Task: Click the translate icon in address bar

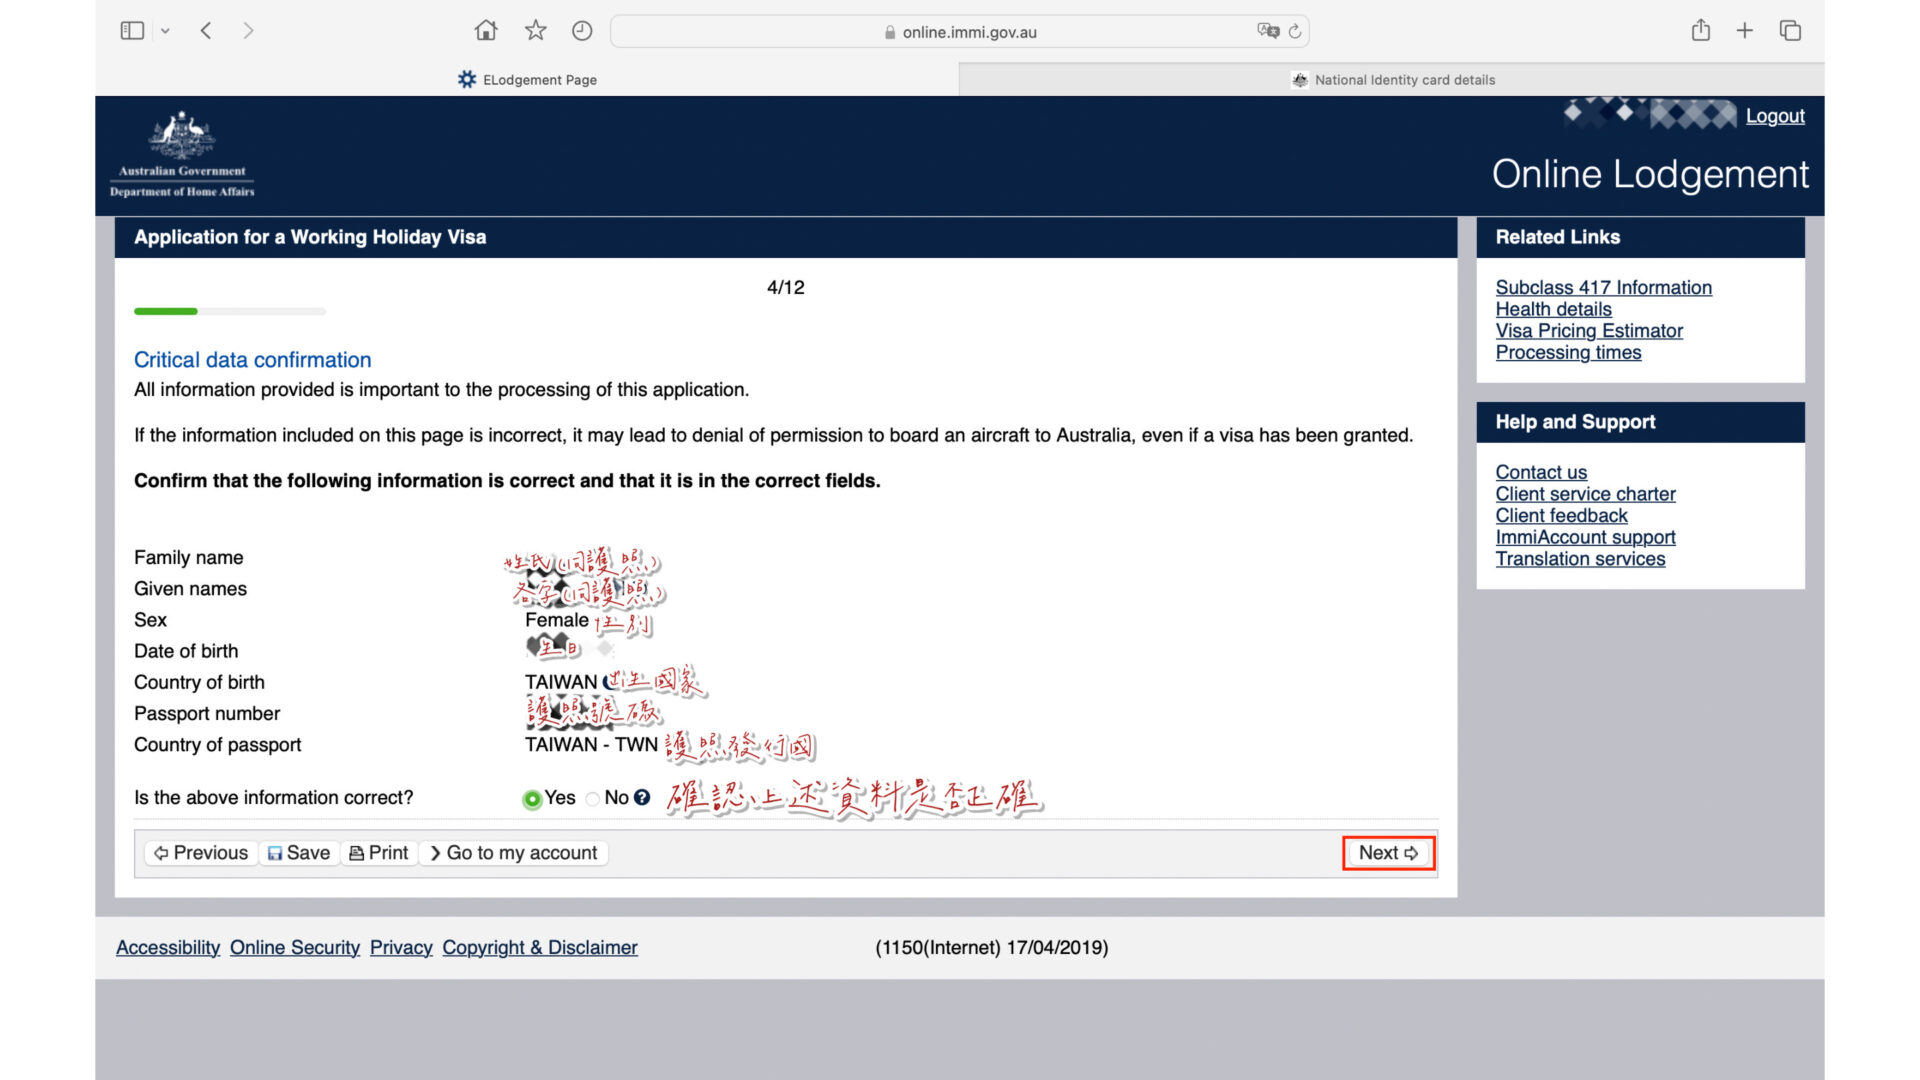Action: [1268, 31]
